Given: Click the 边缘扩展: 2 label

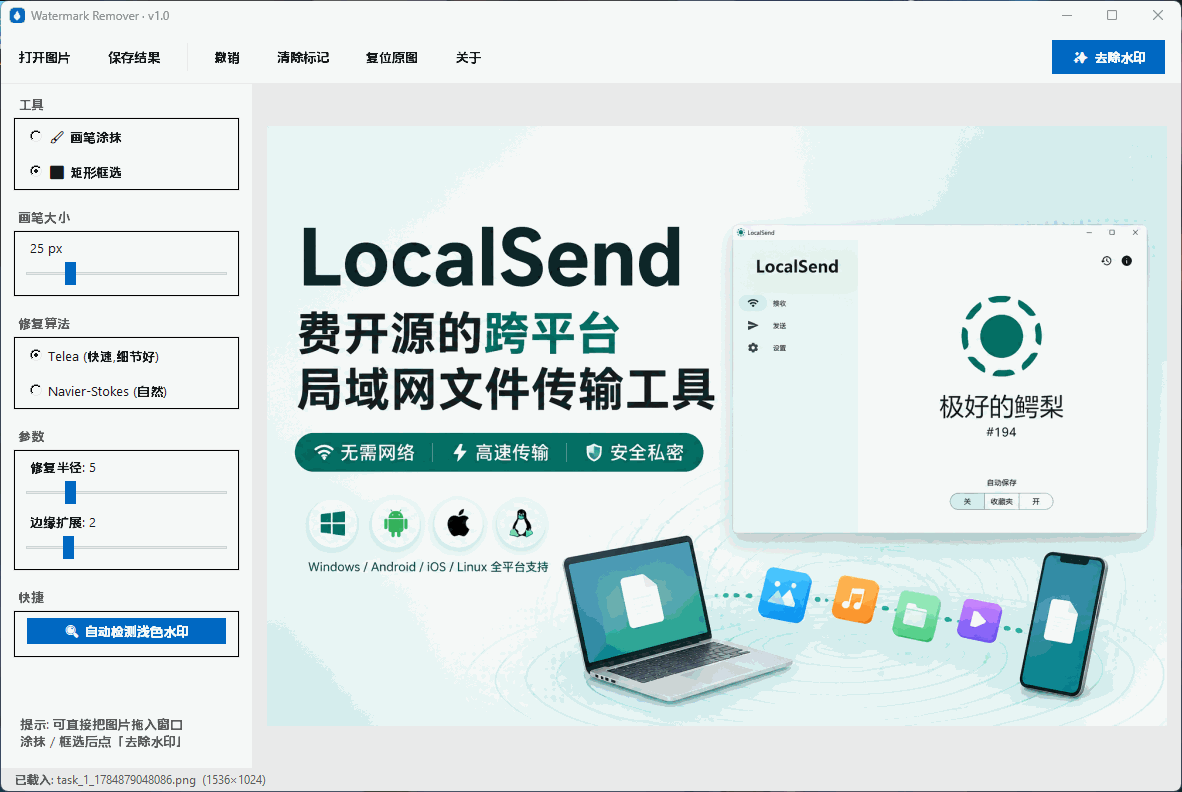Looking at the screenshot, I should click(63, 523).
